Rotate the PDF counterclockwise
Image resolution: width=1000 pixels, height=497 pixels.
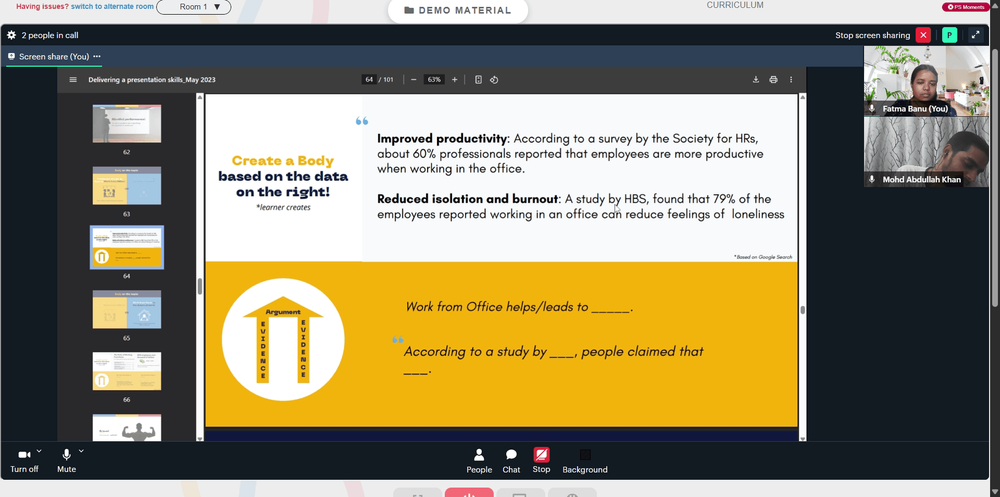(x=494, y=80)
